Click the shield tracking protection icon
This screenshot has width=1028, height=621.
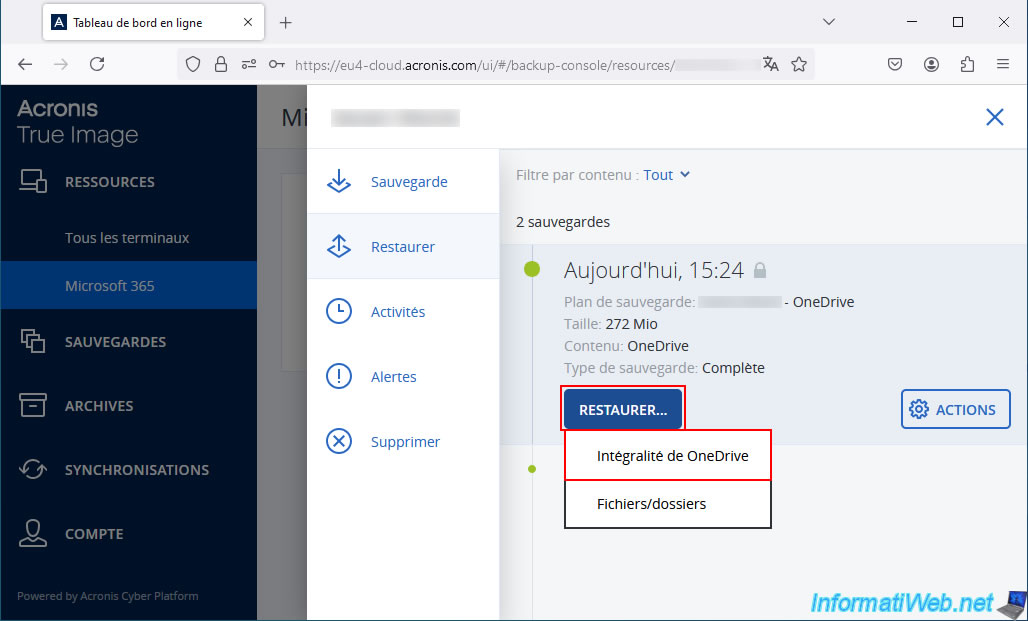[193, 64]
